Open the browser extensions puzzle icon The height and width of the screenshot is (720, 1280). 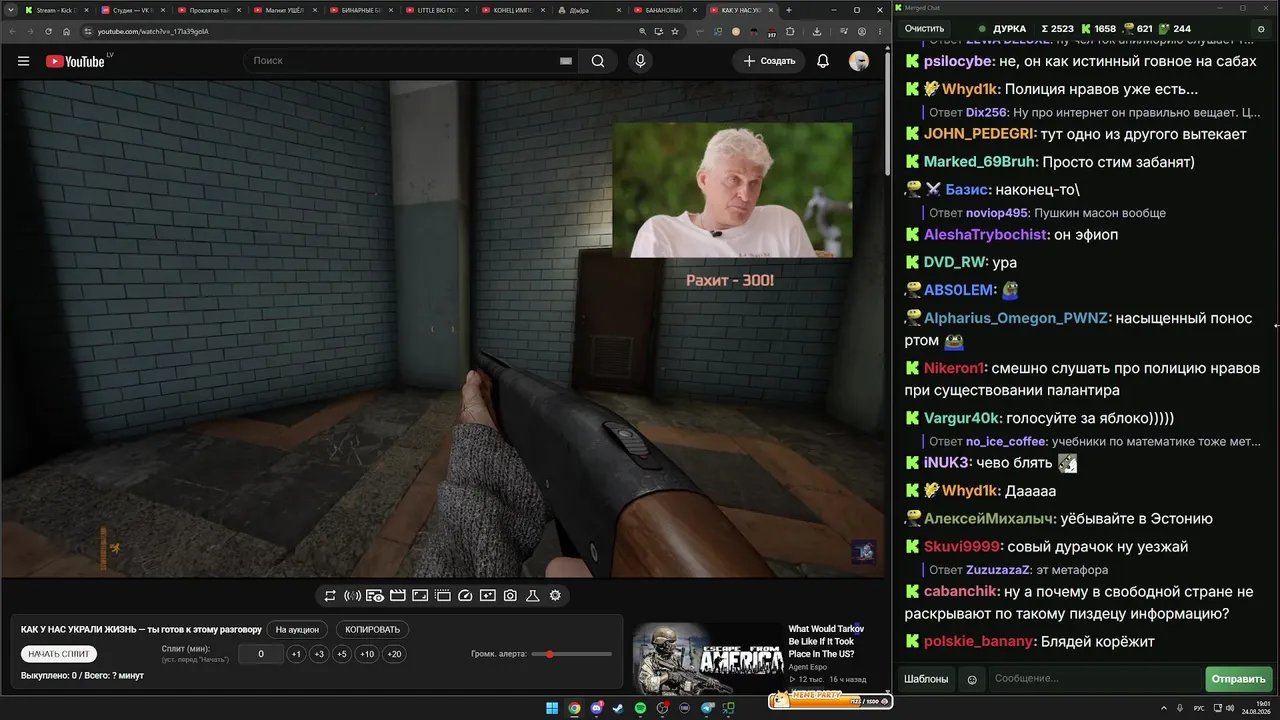coord(790,31)
